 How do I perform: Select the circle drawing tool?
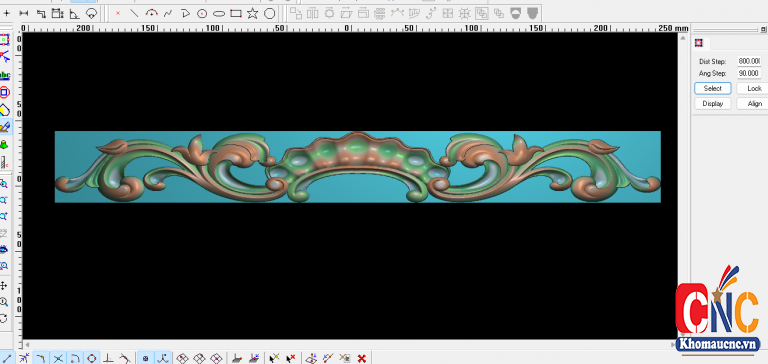coord(202,14)
